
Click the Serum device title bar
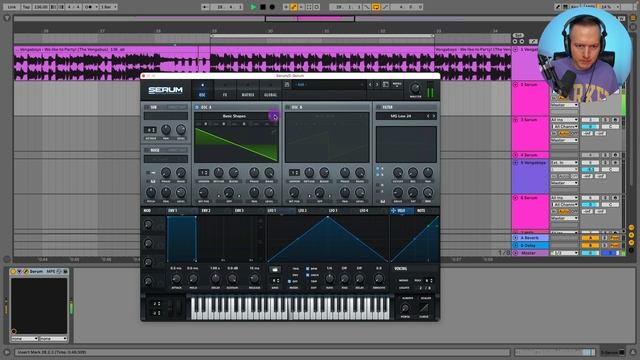(x=39, y=271)
